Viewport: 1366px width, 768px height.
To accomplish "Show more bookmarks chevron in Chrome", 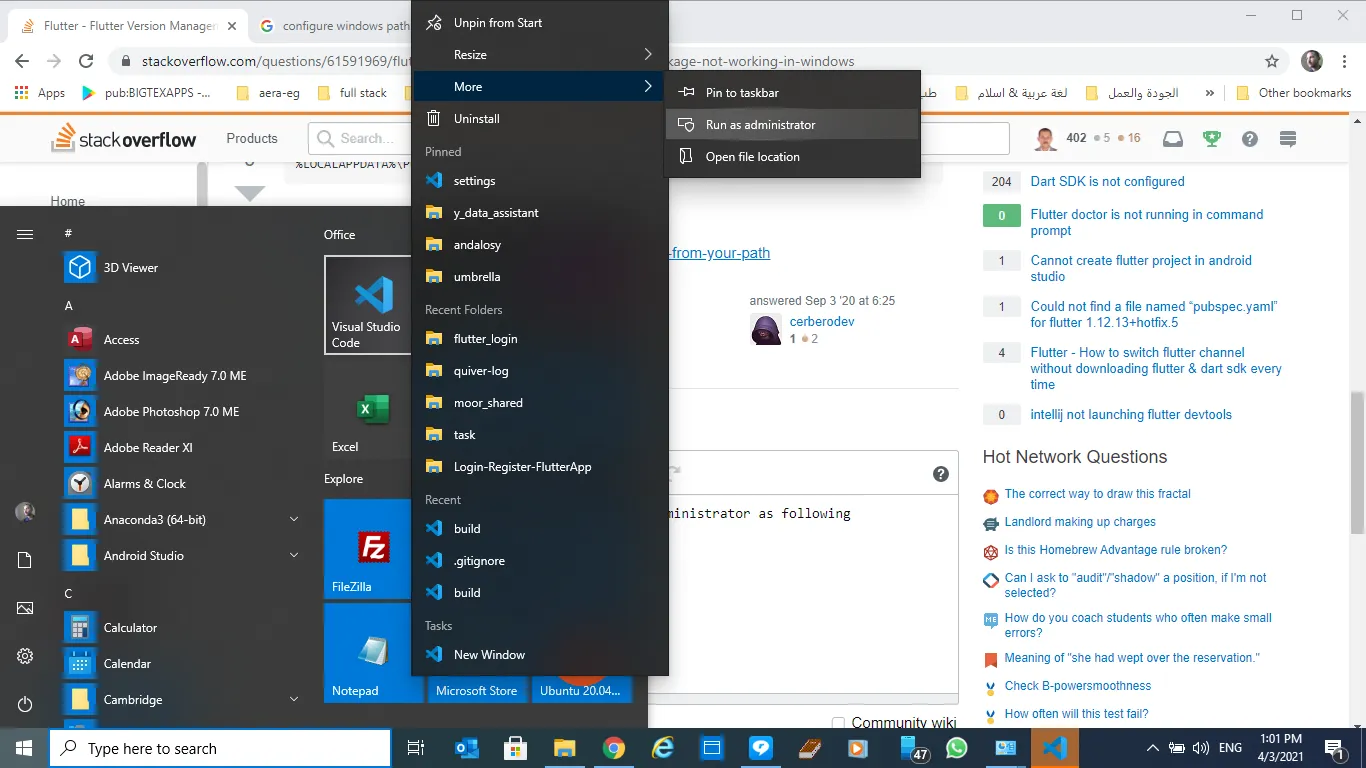I will 1210,93.
